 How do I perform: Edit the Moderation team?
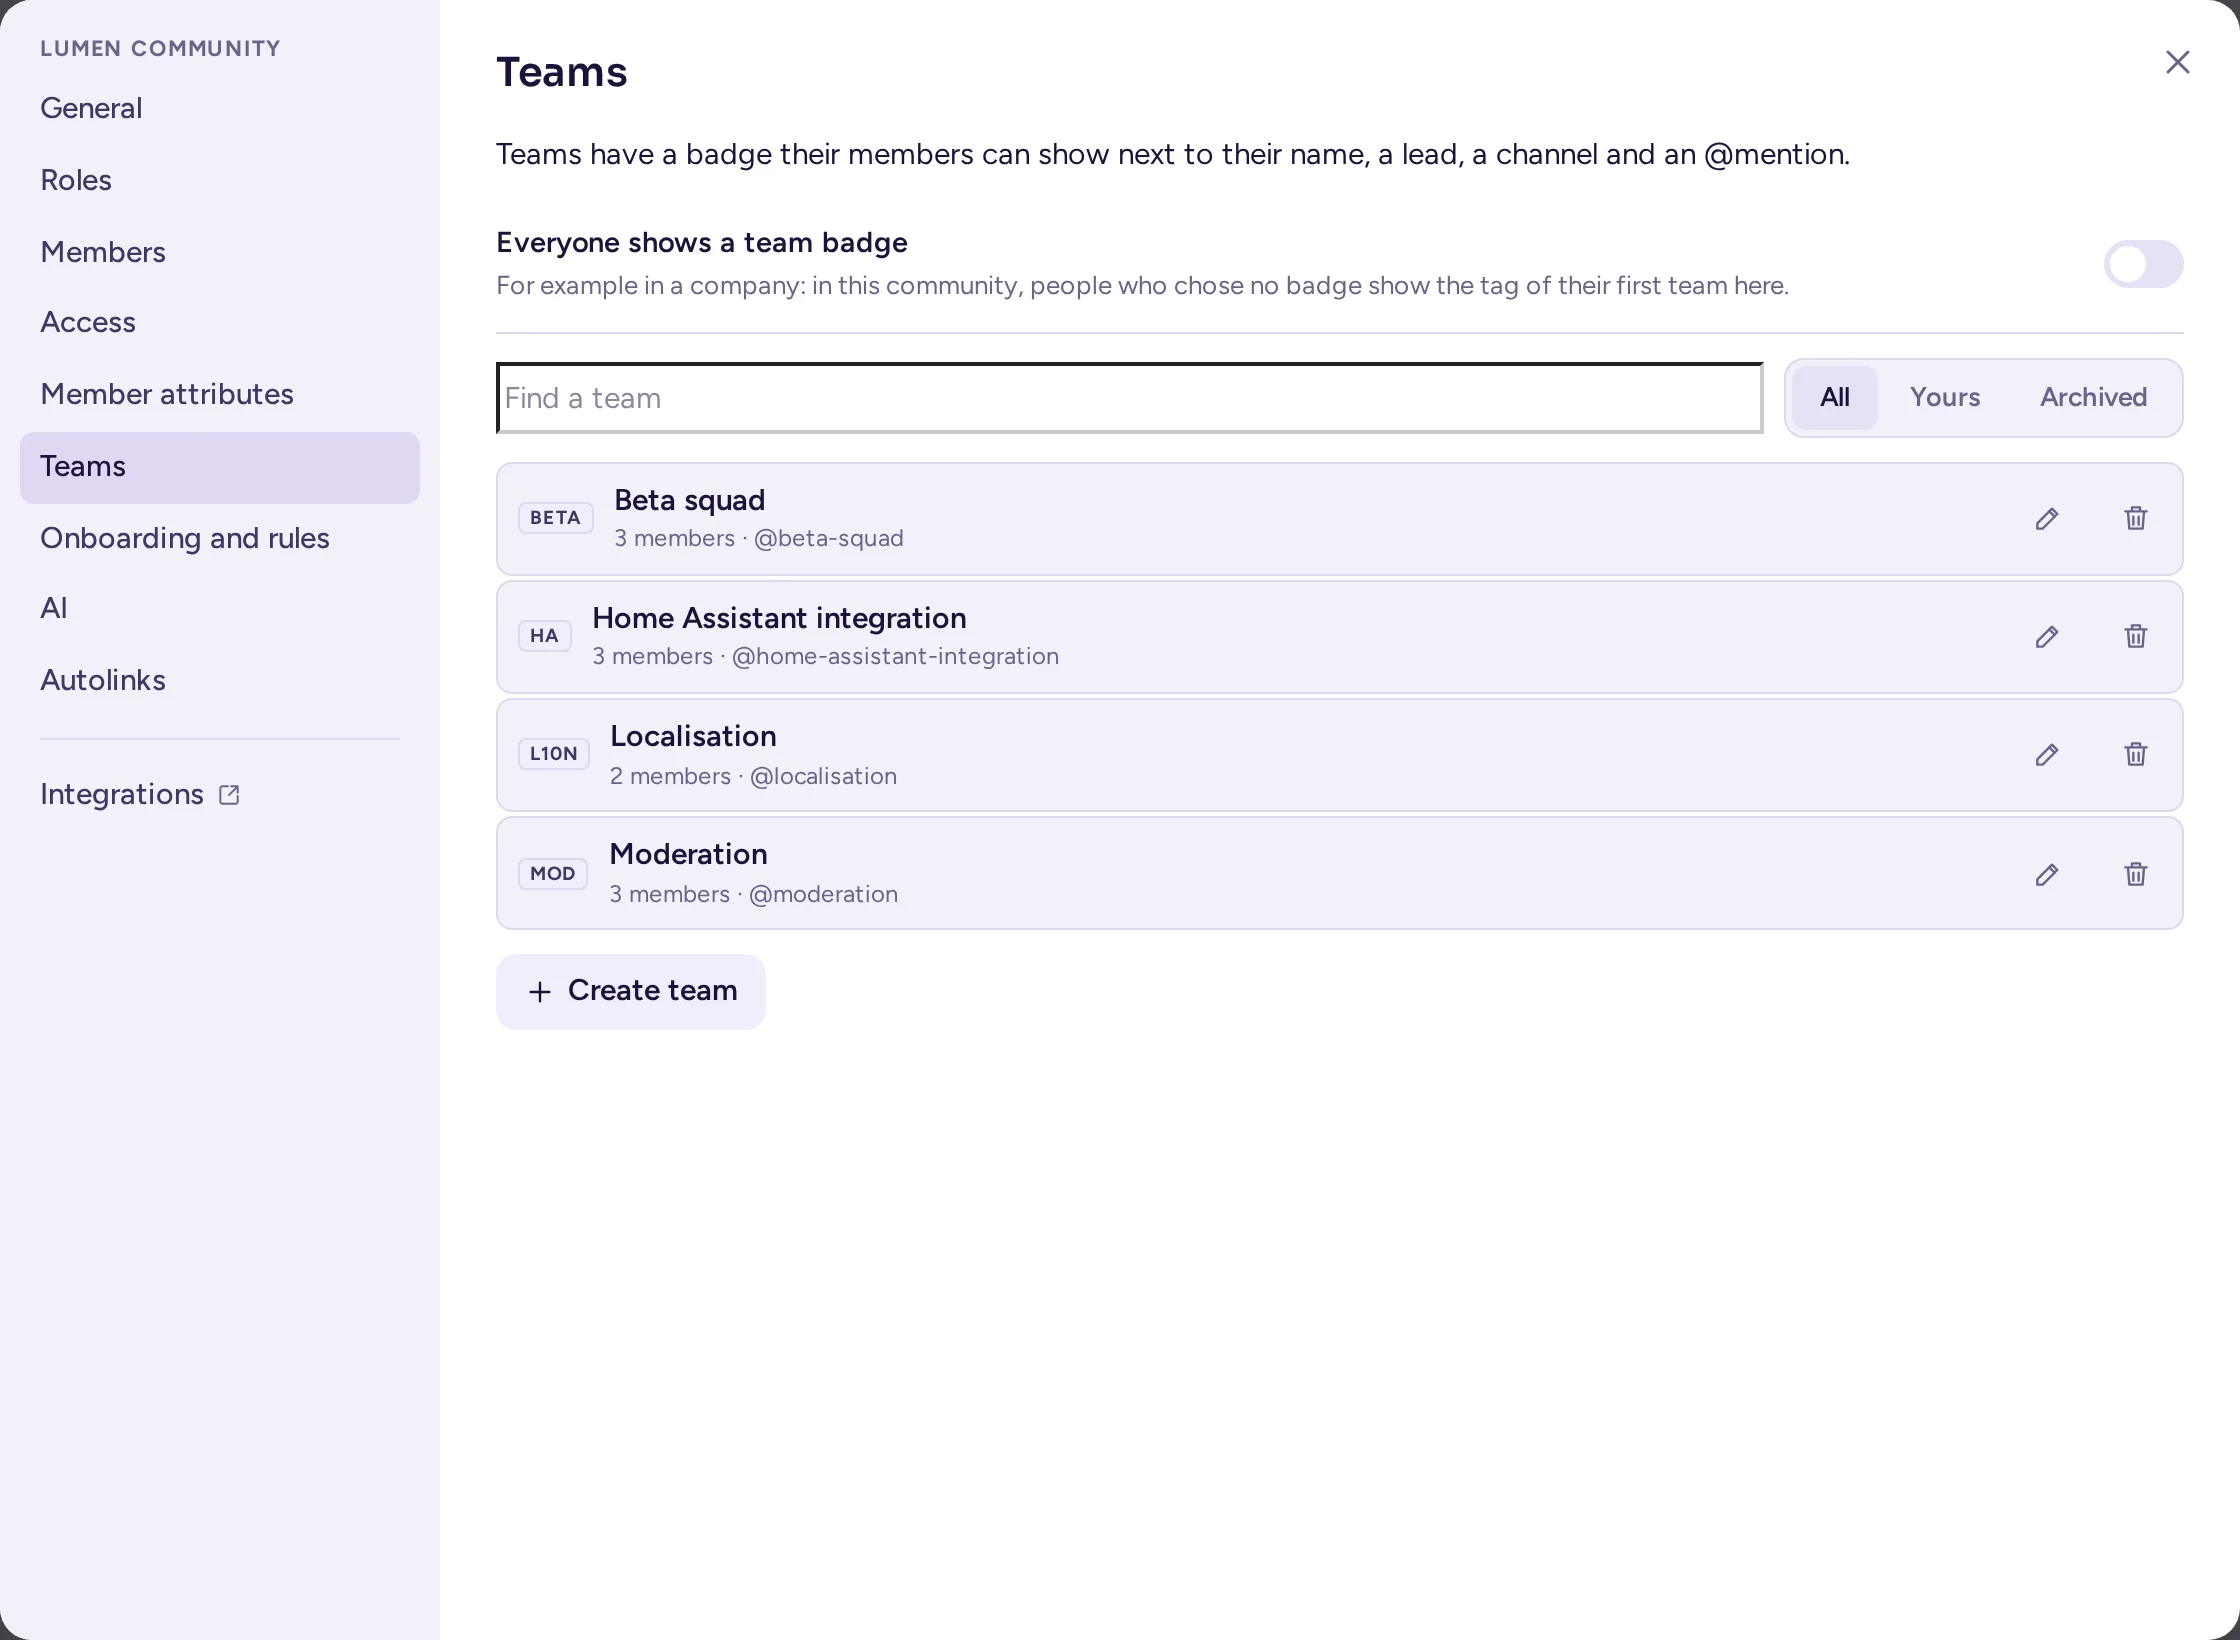click(x=2047, y=875)
